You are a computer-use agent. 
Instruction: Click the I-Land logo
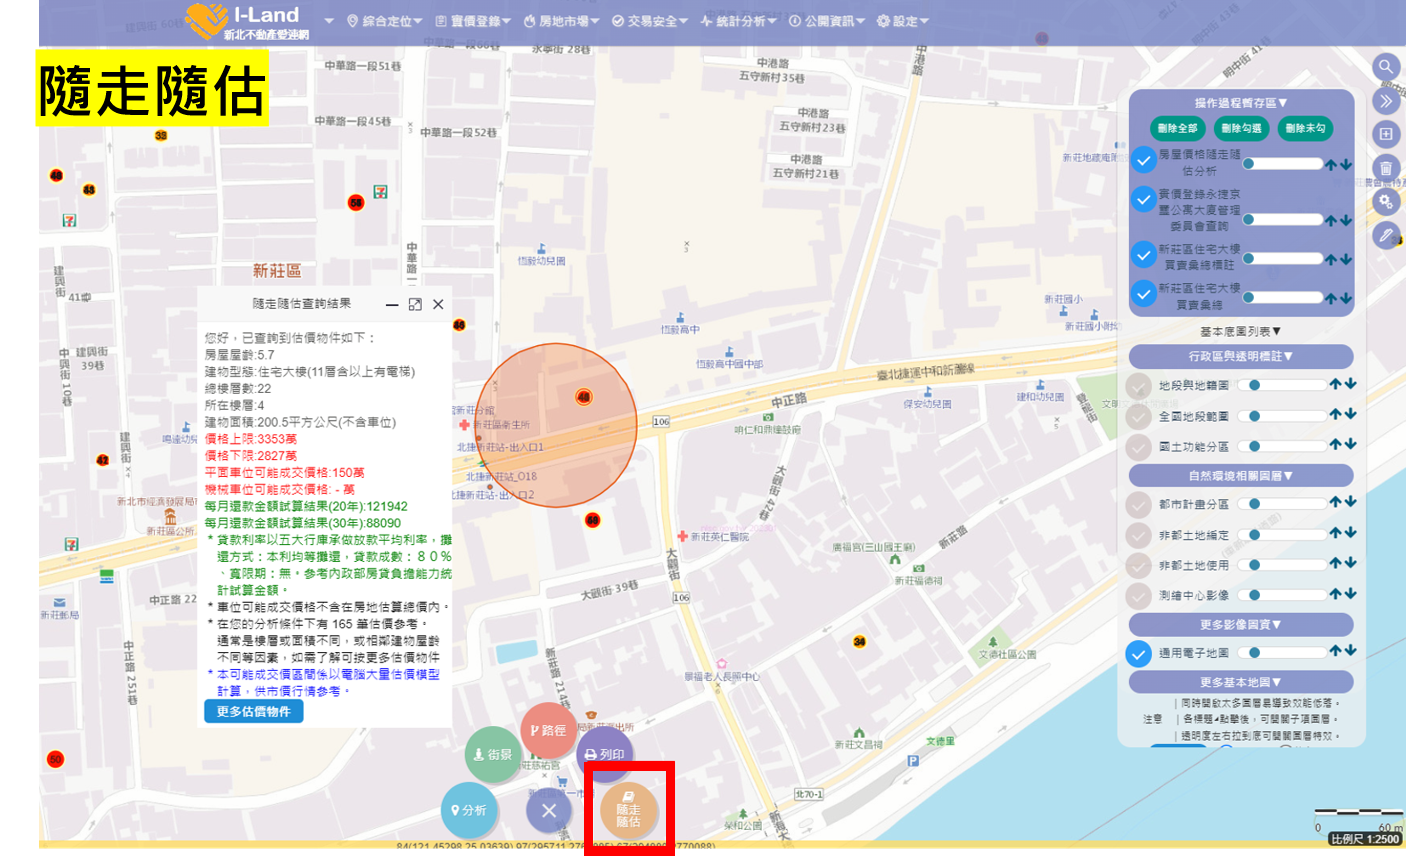click(x=247, y=21)
